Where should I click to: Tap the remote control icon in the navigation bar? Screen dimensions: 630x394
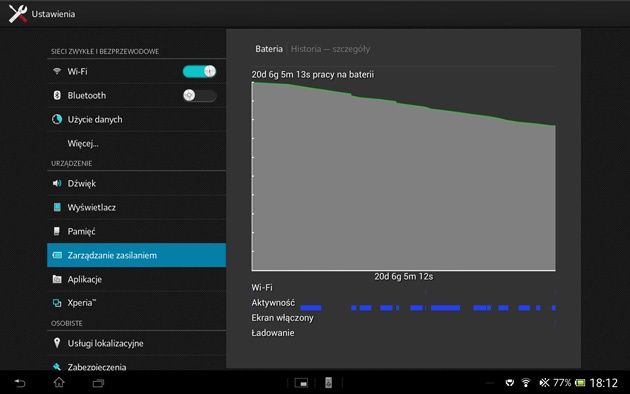point(328,383)
